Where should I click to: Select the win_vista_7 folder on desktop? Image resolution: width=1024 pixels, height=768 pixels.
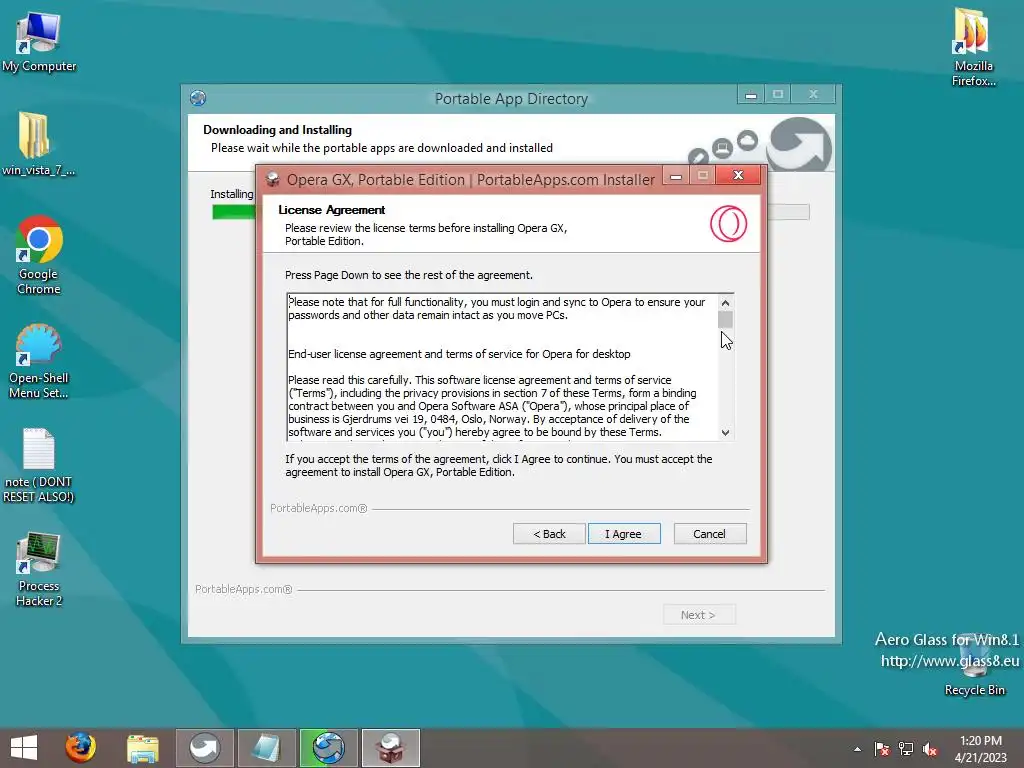(x=39, y=144)
